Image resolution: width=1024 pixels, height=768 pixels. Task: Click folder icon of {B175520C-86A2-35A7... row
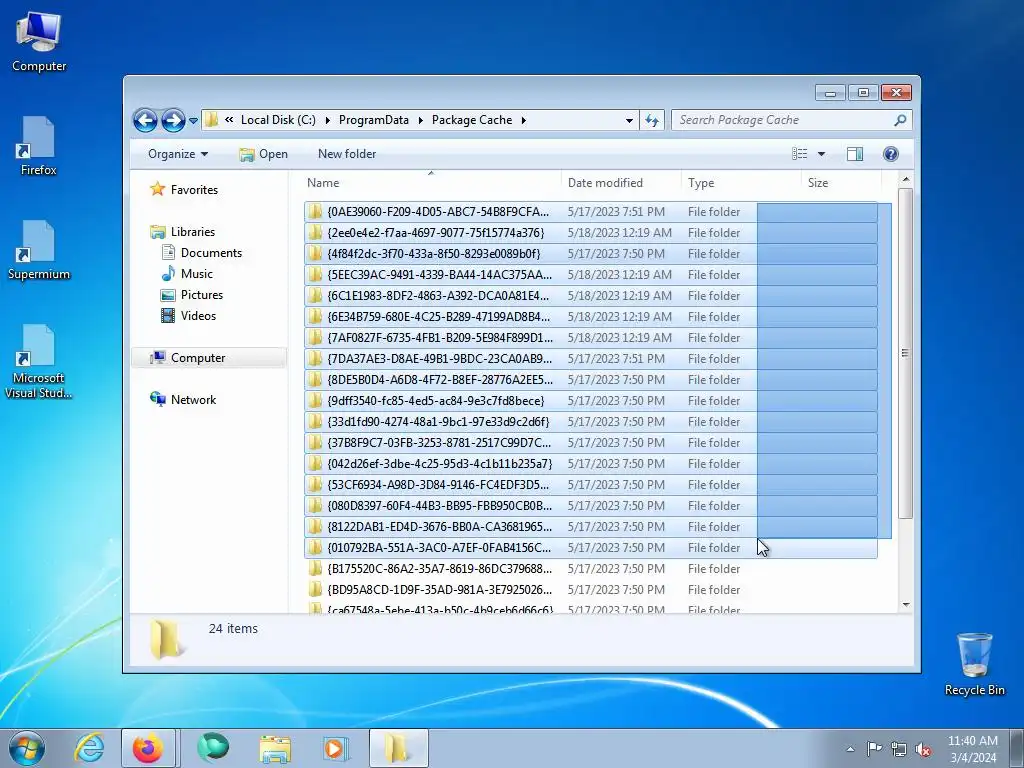pos(315,568)
